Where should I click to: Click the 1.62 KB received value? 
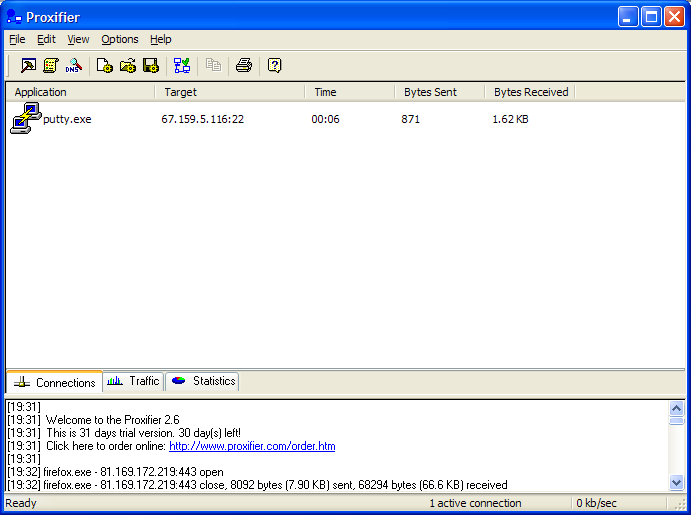[x=510, y=119]
